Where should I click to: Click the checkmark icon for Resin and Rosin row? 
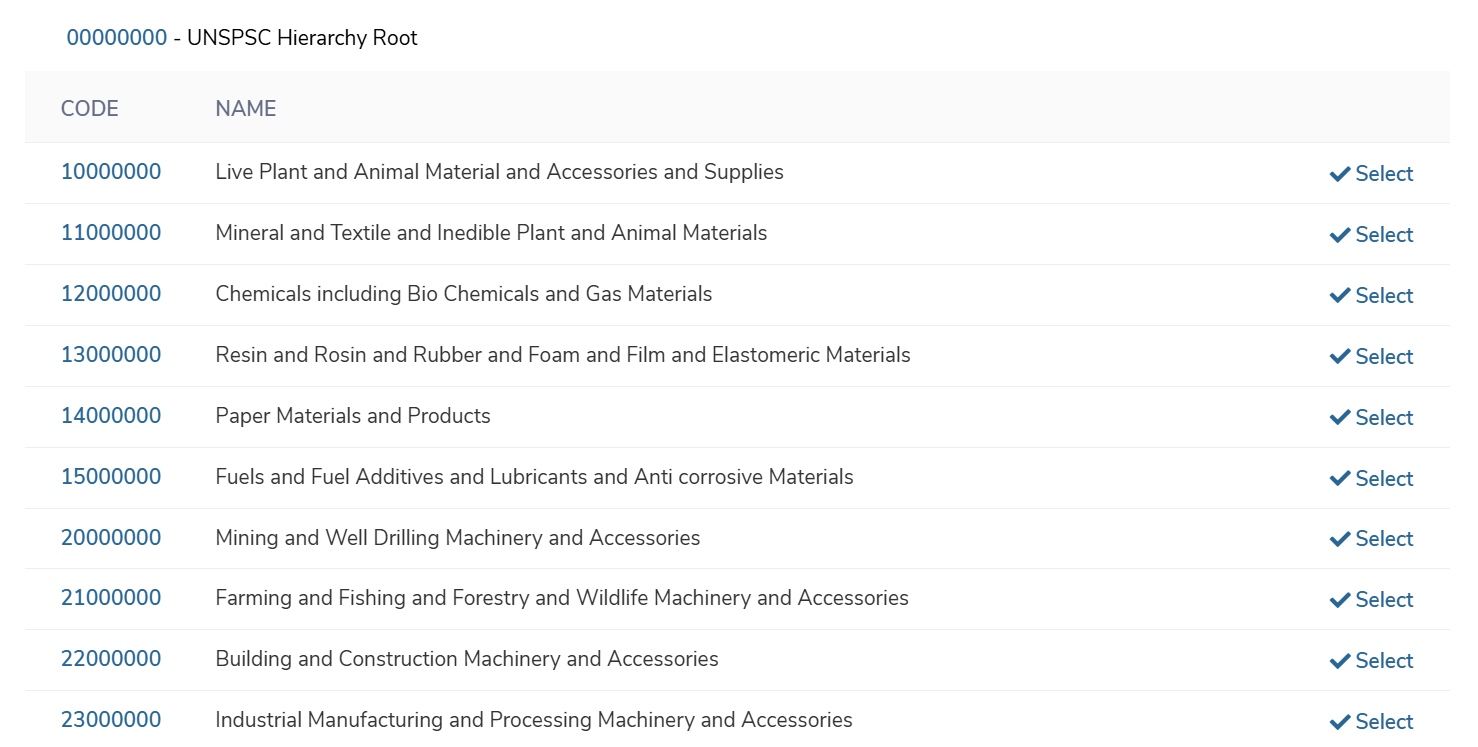click(1340, 357)
